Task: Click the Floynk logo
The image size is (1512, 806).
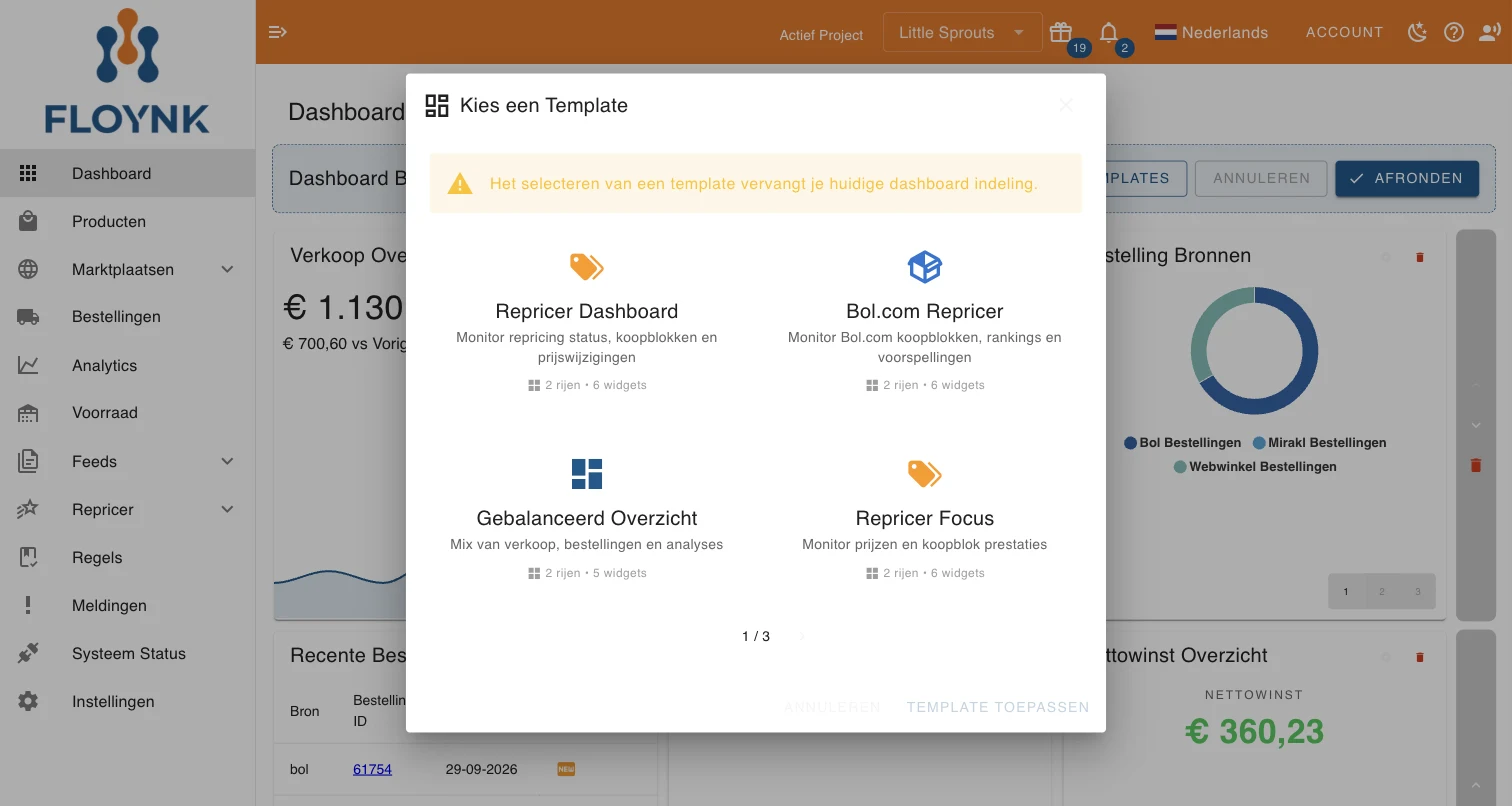Action: pyautogui.click(x=127, y=71)
